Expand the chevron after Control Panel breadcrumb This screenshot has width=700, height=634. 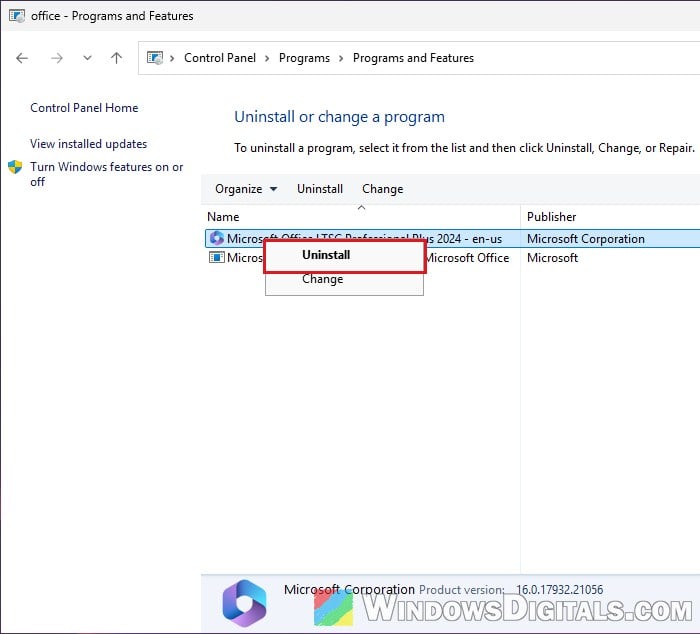267,58
